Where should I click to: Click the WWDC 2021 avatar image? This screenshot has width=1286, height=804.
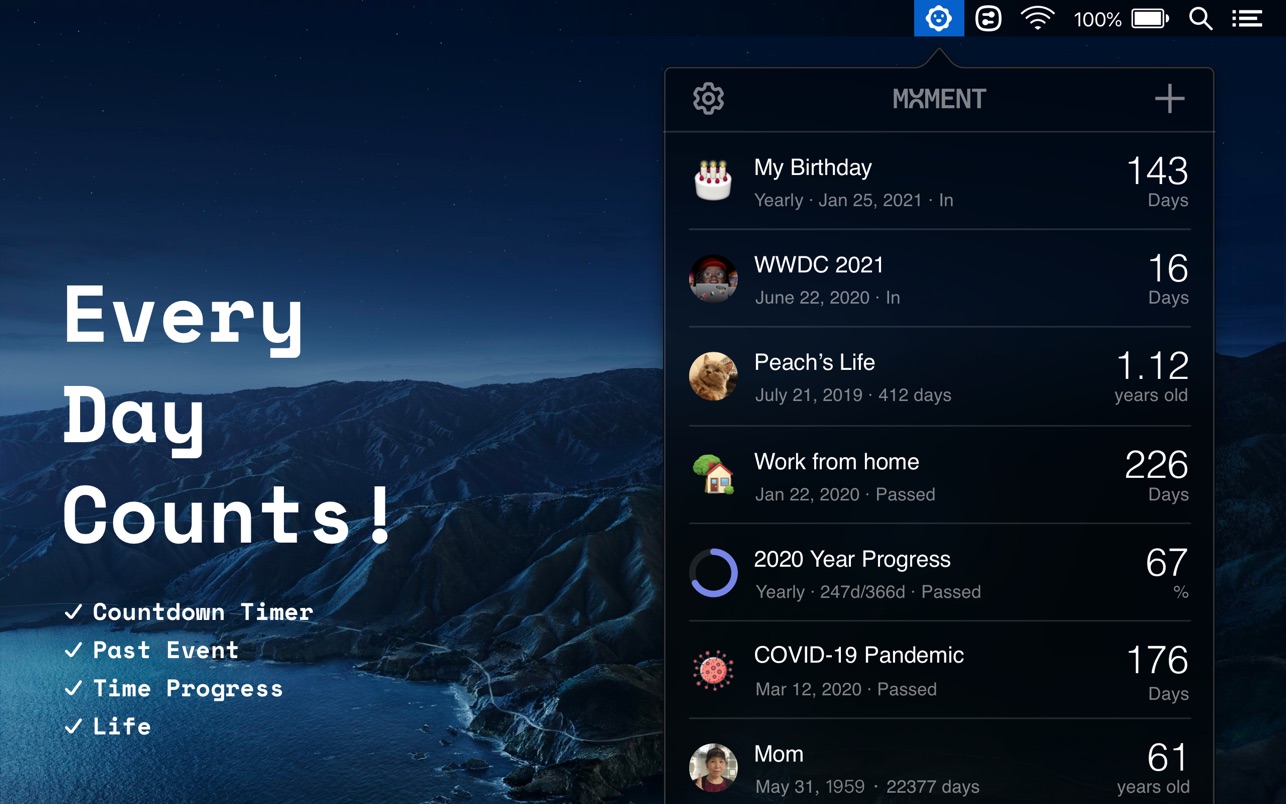click(x=713, y=278)
